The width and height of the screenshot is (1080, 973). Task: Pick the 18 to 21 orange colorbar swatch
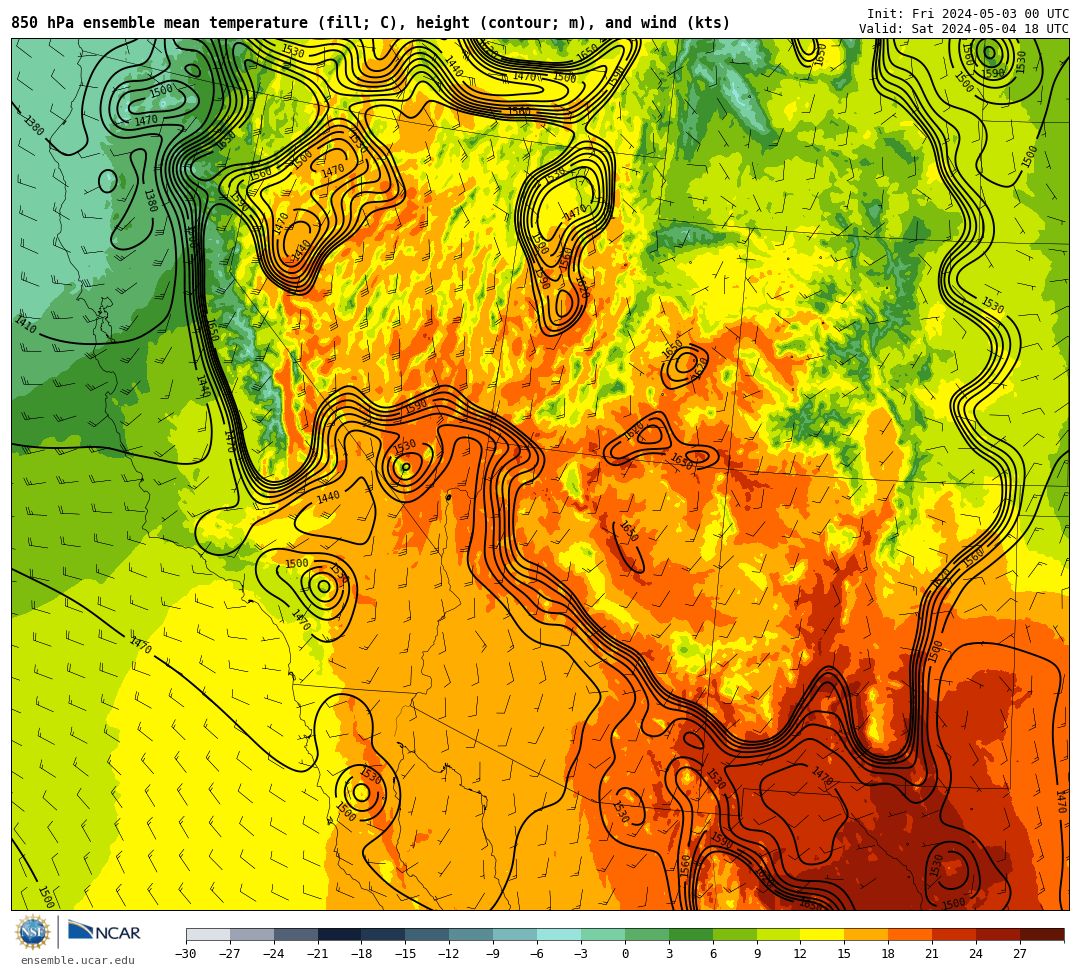(911, 934)
